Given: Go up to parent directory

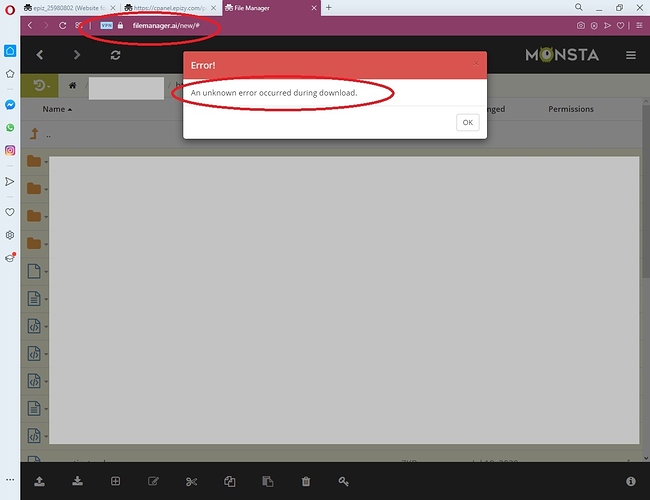Looking at the screenshot, I should [34, 134].
